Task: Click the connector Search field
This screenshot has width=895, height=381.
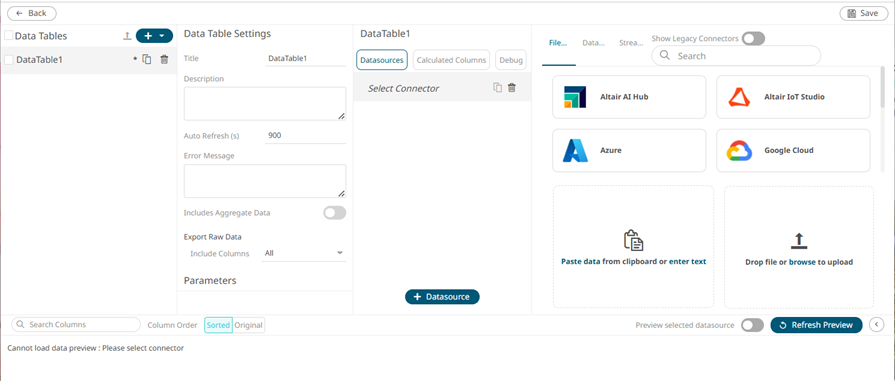Action: pos(736,55)
